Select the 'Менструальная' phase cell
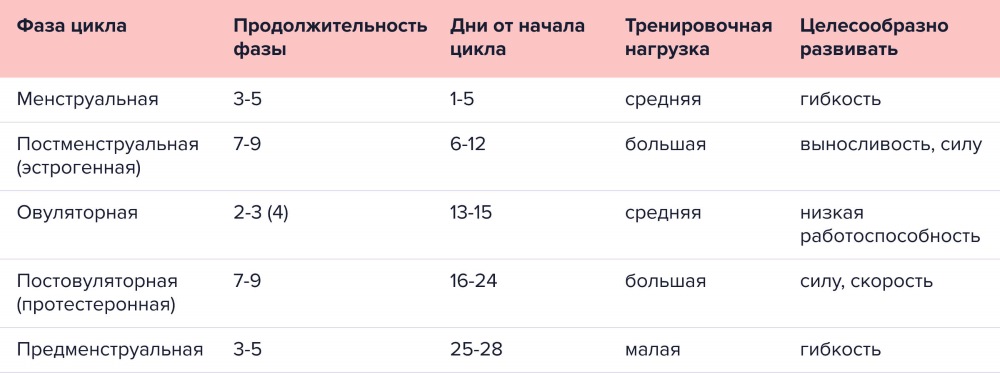The image size is (1000, 373). click(87, 99)
